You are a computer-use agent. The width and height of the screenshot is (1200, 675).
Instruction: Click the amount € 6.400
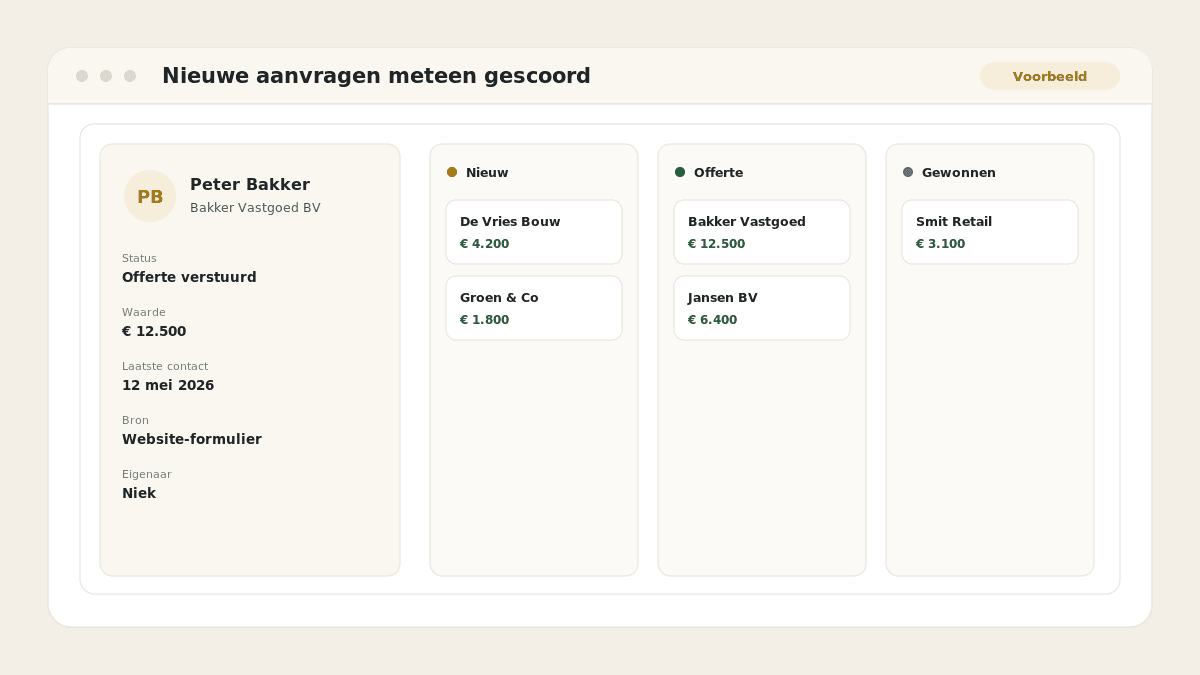[x=712, y=320]
